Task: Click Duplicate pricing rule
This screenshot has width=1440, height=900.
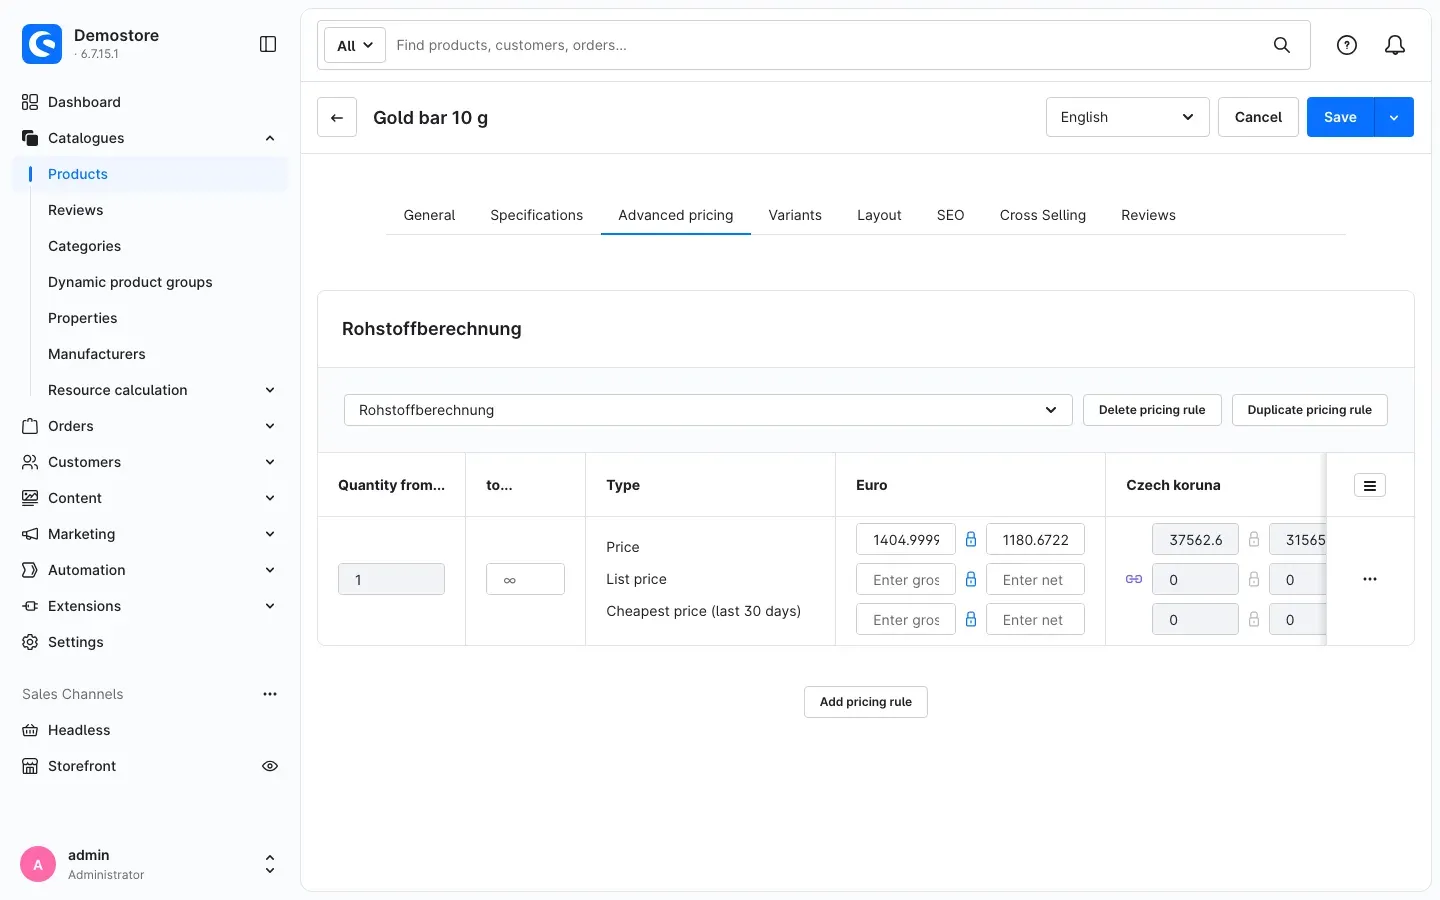Action: pos(1310,410)
